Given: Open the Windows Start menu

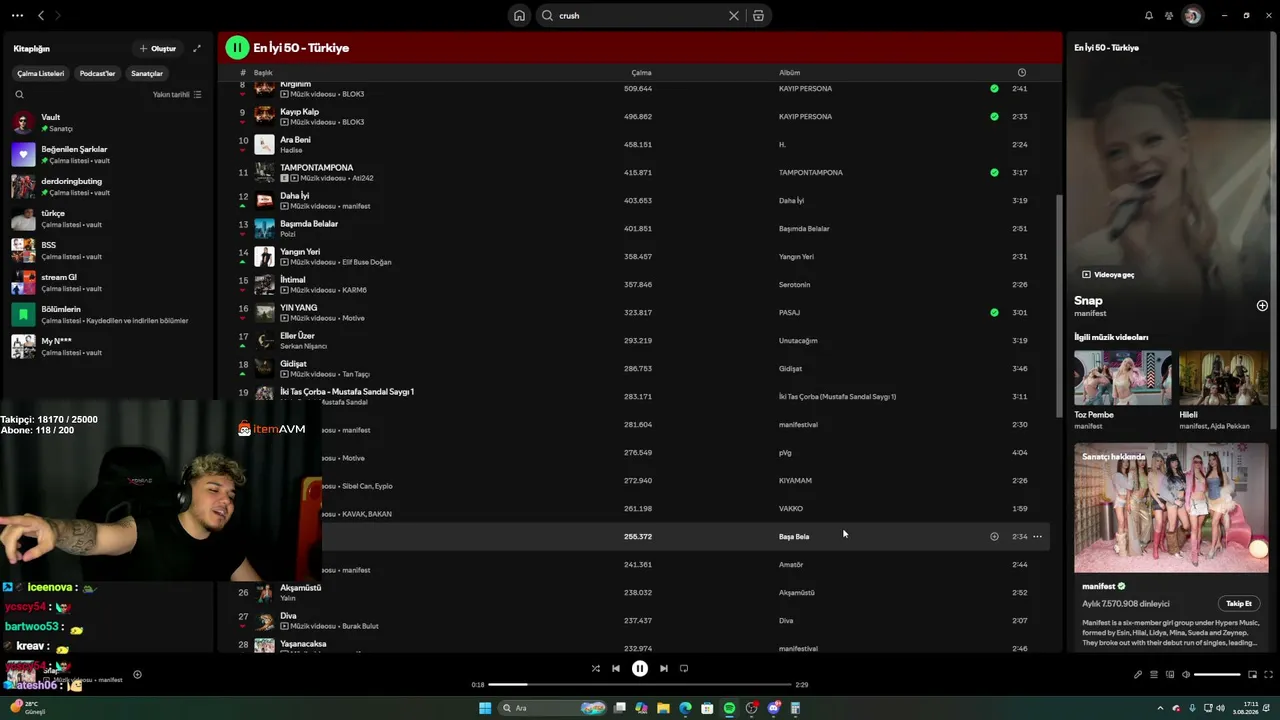Looking at the screenshot, I should (485, 708).
